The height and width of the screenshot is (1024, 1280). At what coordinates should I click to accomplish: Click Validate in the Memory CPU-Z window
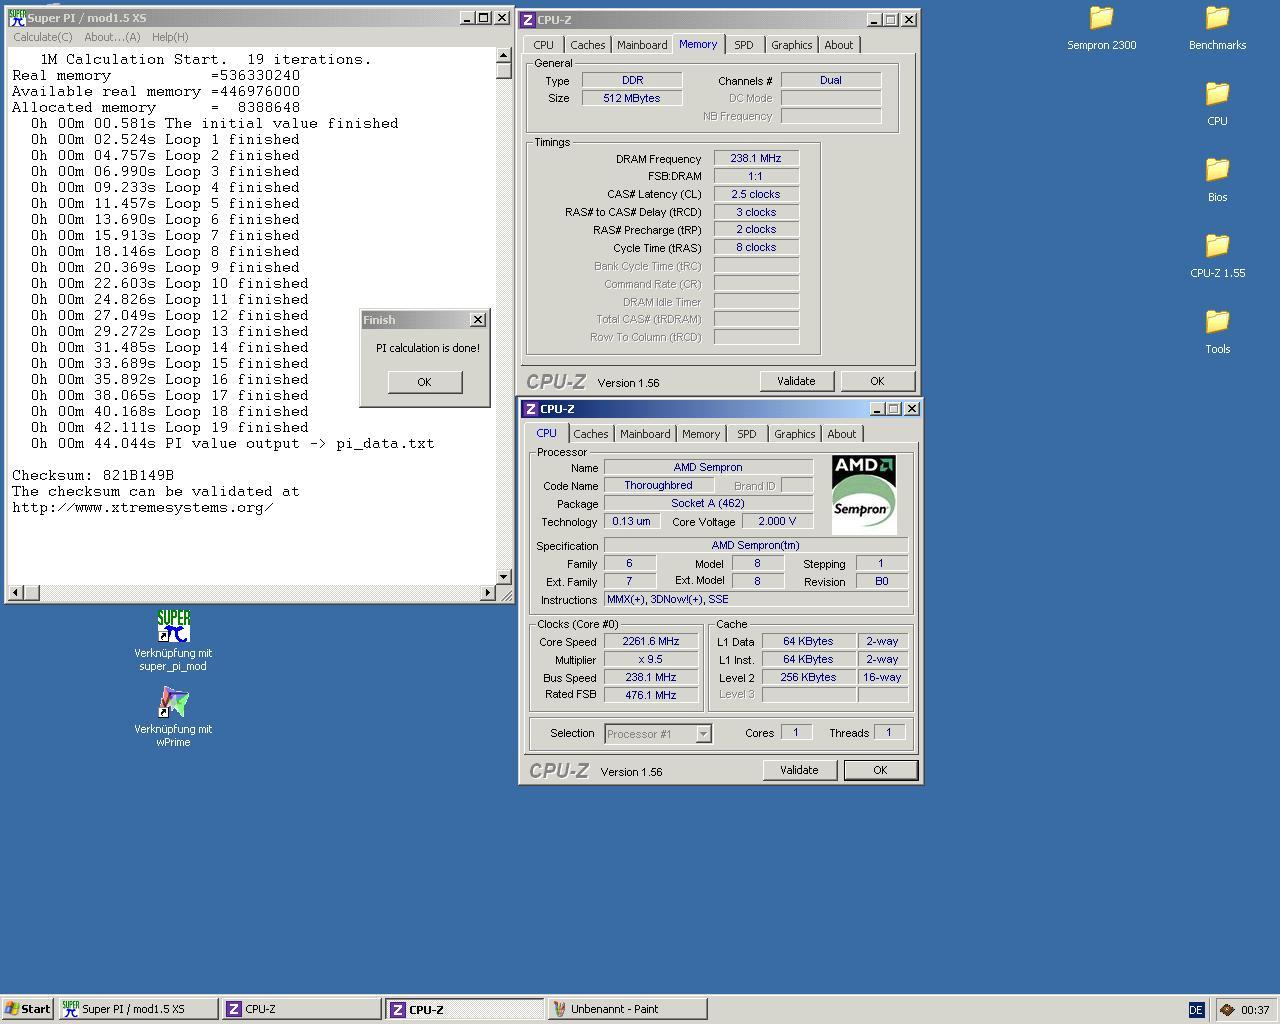796,381
